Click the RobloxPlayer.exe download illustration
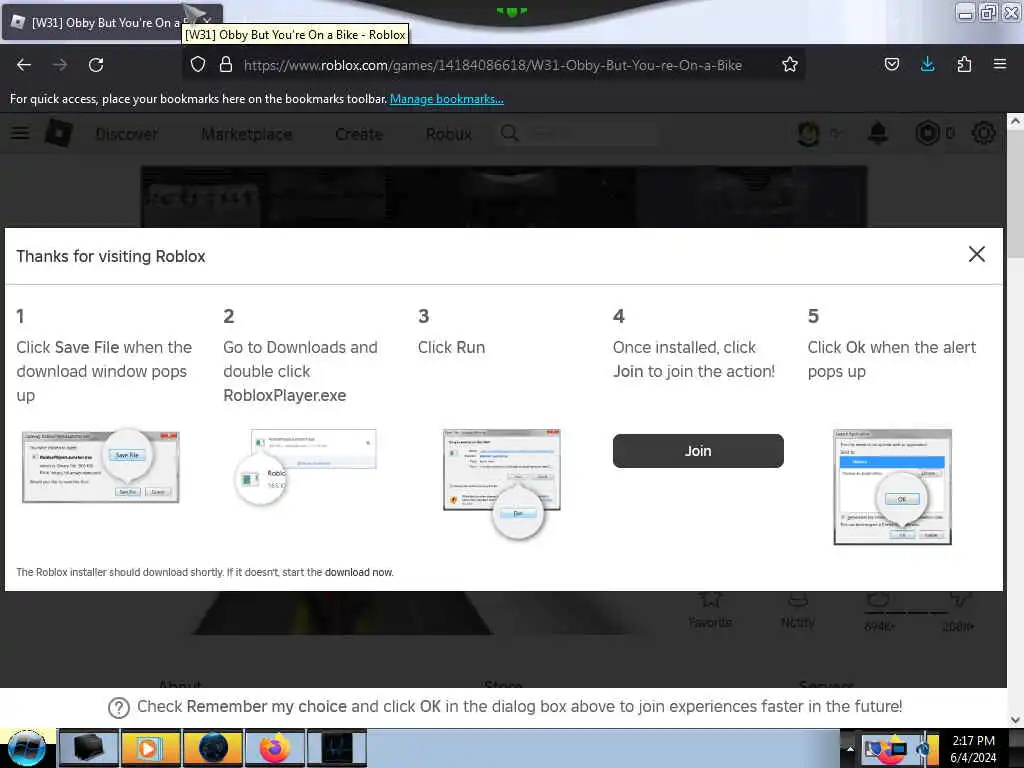This screenshot has width=1024, height=768. pyautogui.click(x=306, y=466)
